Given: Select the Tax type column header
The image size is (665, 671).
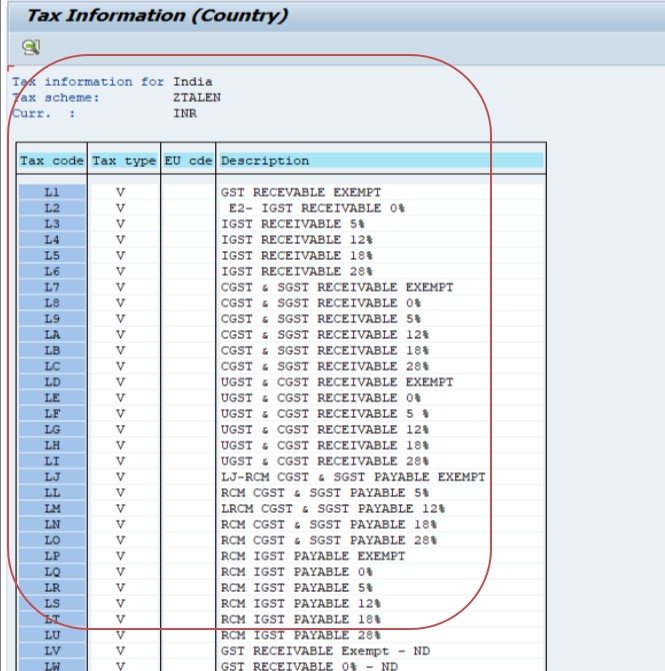Looking at the screenshot, I should [124, 161].
